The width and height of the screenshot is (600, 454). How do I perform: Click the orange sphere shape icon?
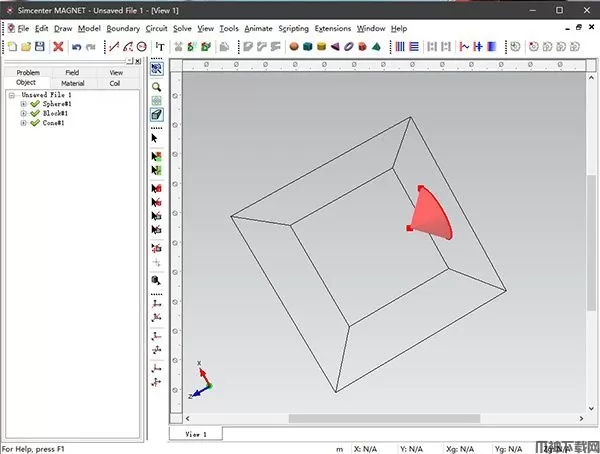(294, 46)
